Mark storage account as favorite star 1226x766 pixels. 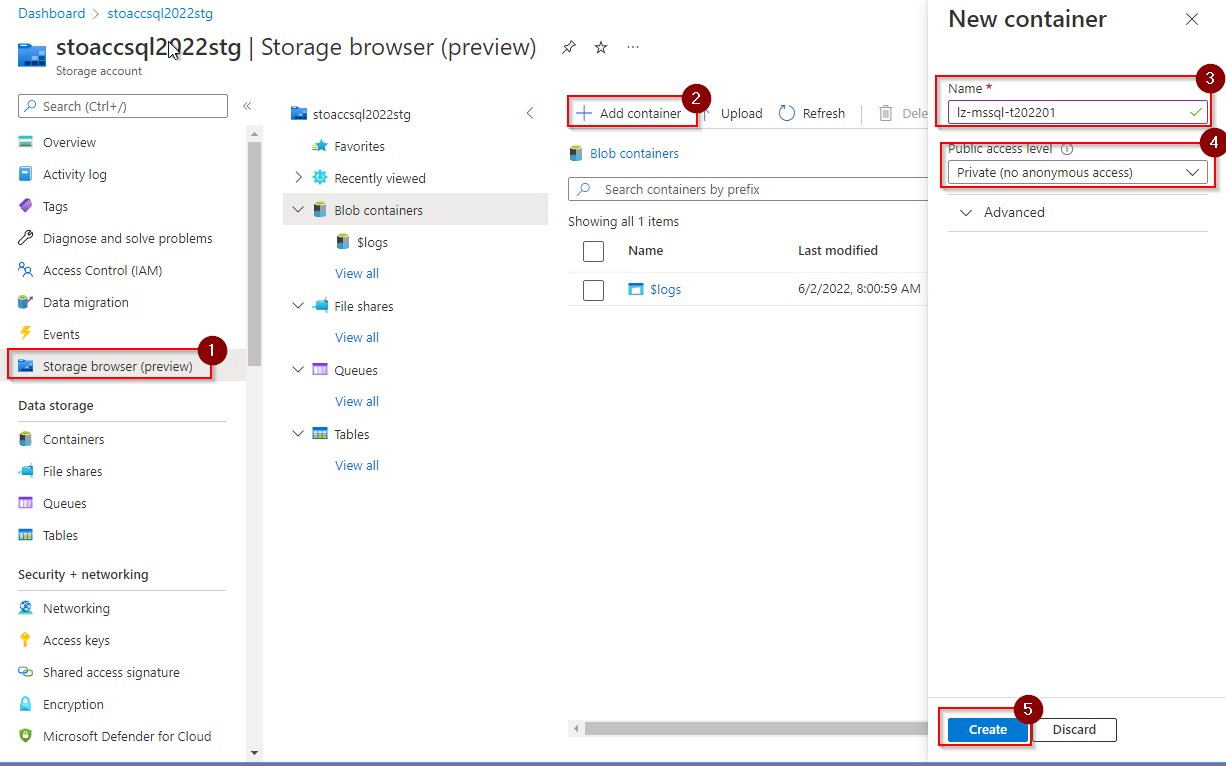(x=601, y=47)
